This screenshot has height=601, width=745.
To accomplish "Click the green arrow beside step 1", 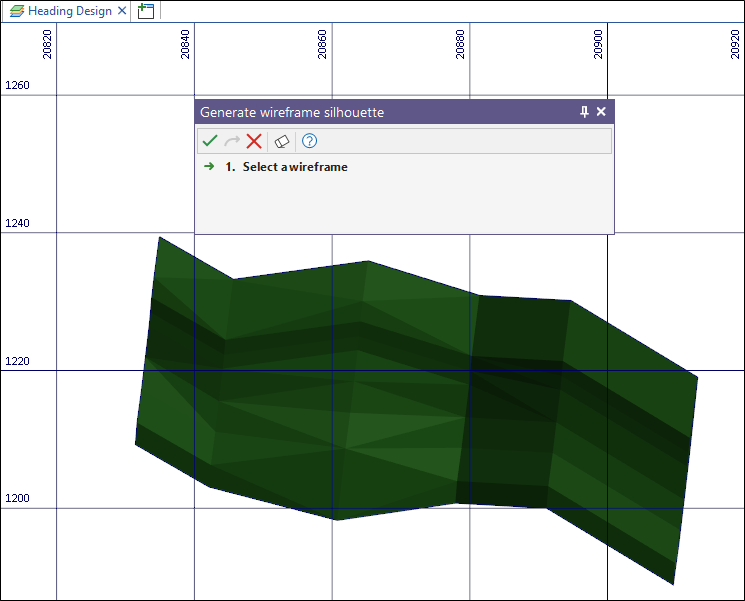I will coord(209,167).
